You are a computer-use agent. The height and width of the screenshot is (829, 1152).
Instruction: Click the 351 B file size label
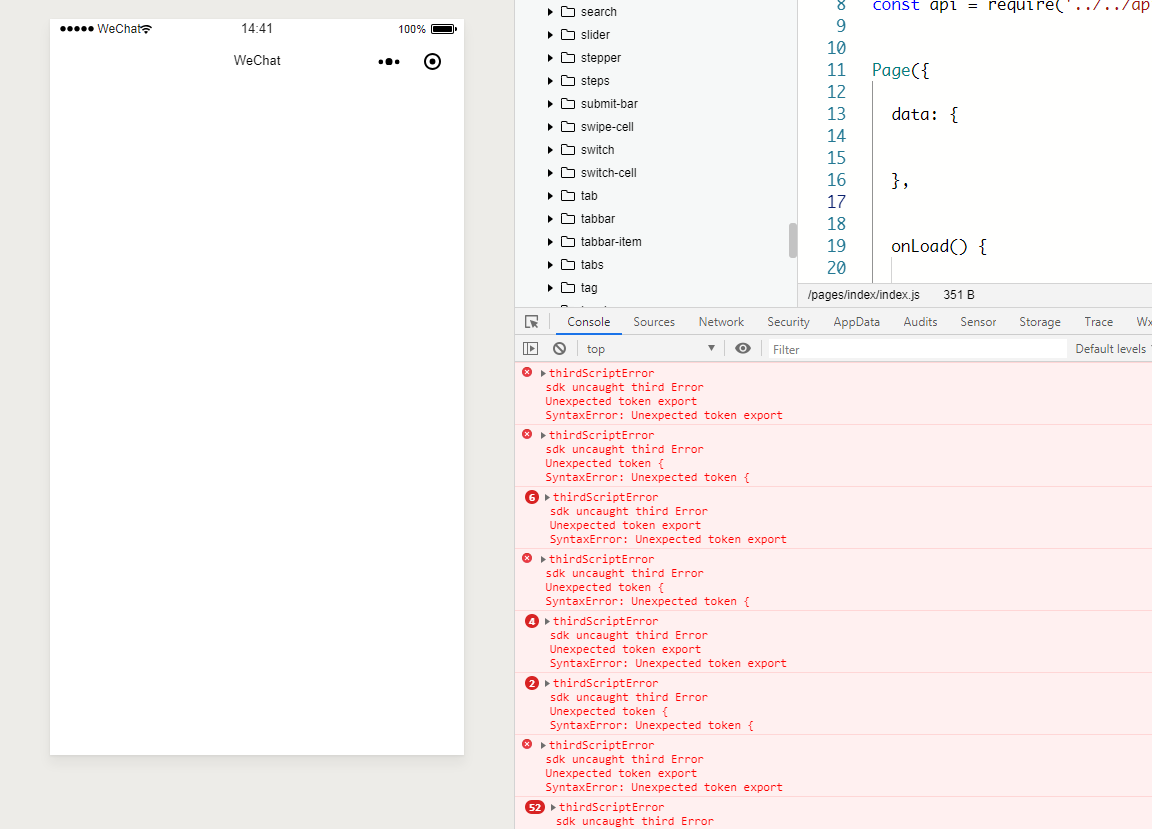click(959, 295)
